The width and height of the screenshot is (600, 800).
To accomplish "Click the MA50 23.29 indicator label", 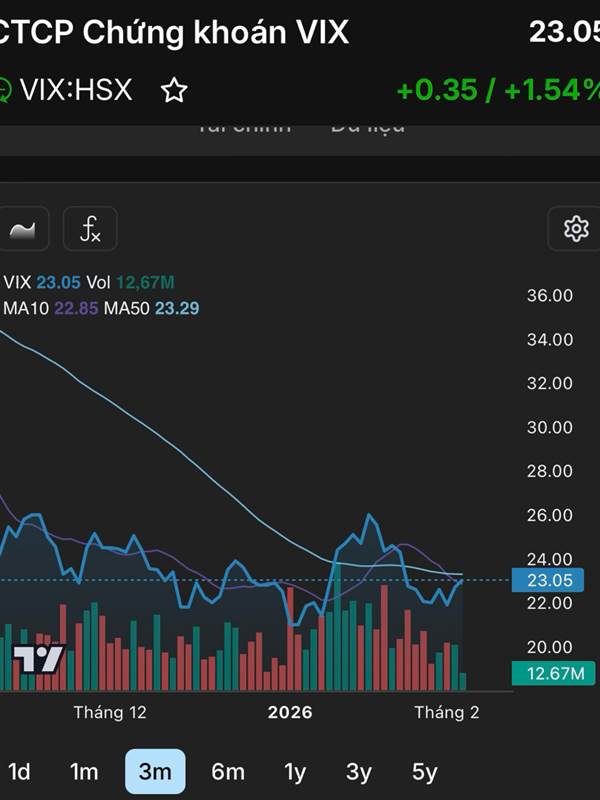I will (151, 308).
